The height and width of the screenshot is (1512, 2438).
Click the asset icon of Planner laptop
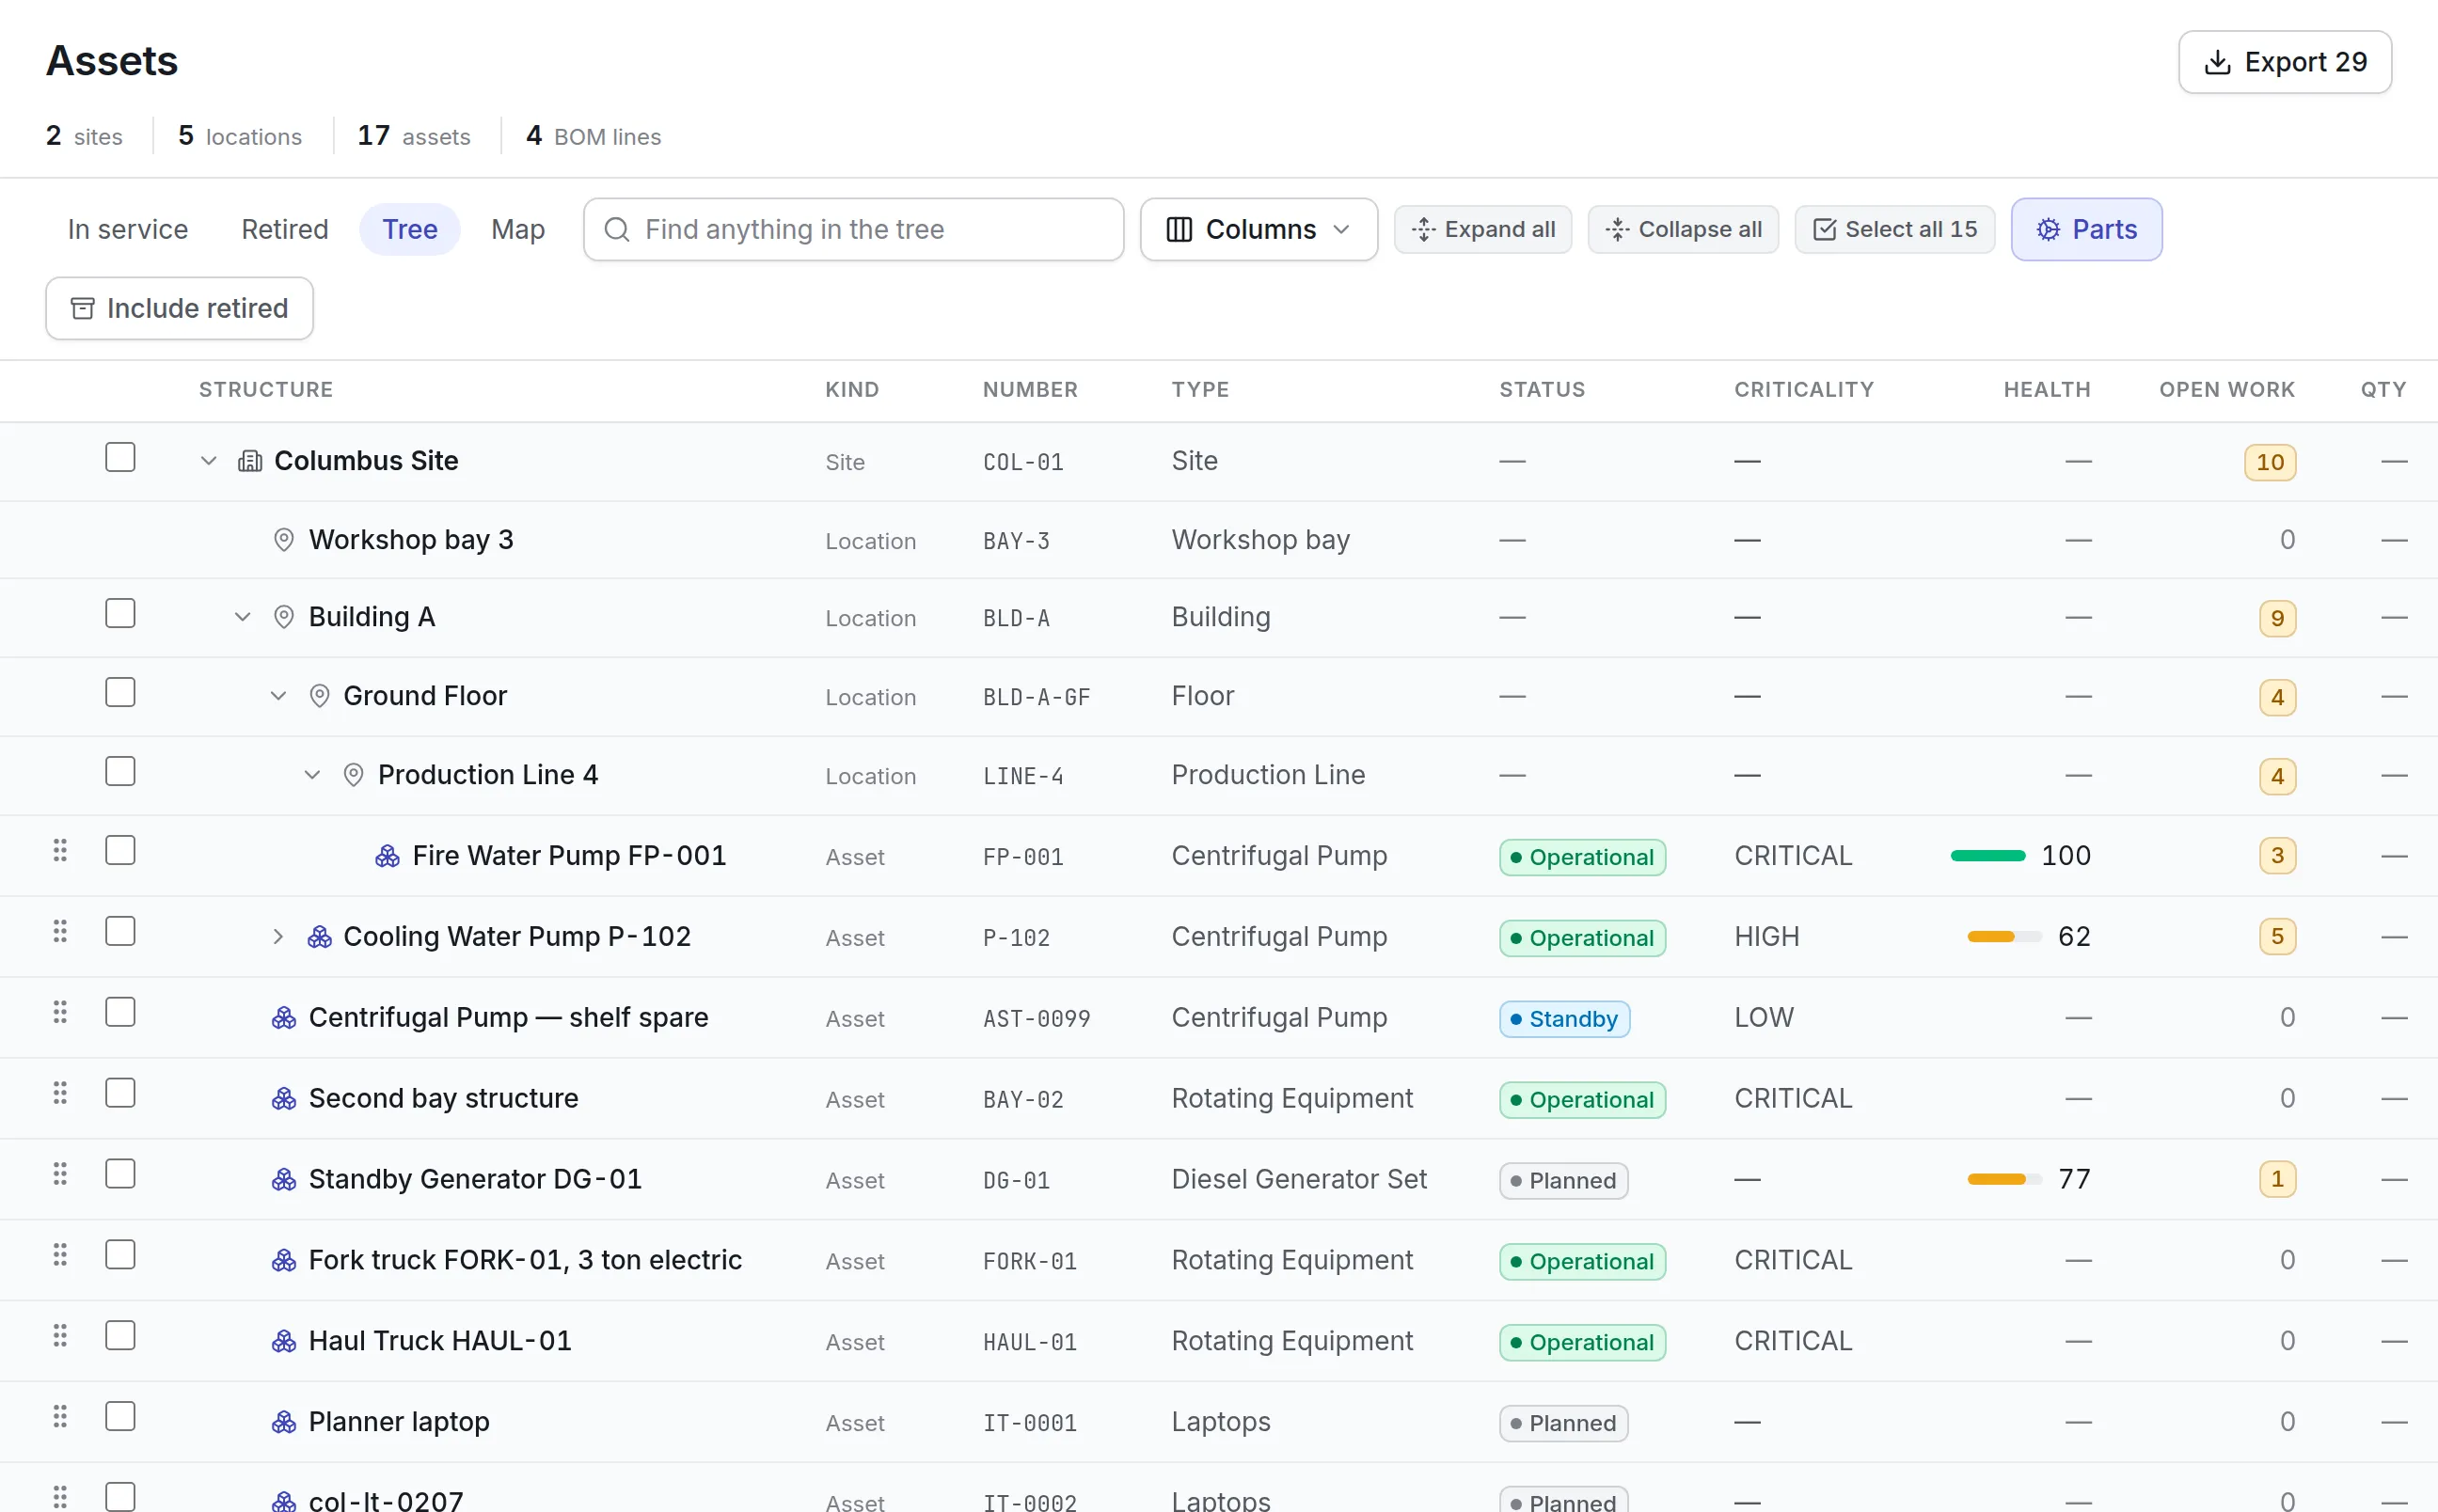coord(284,1422)
